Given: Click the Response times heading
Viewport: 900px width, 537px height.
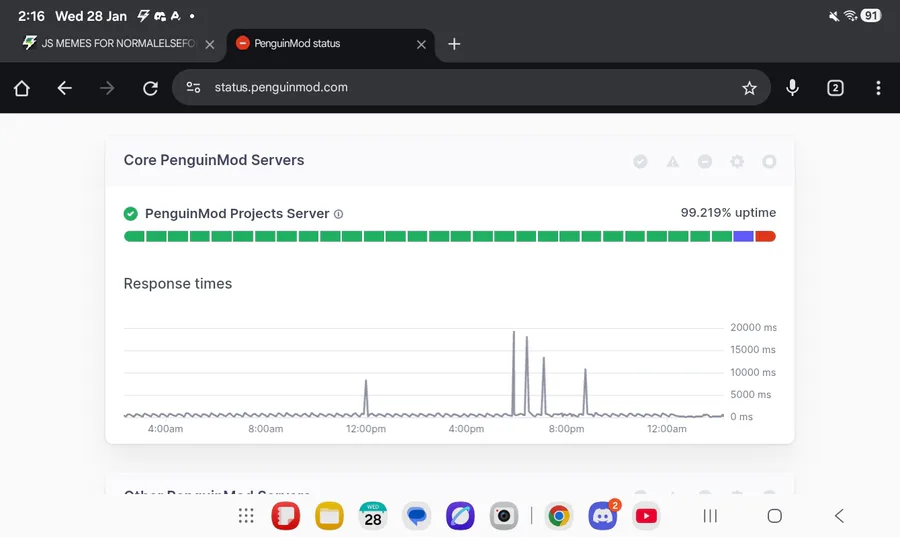Looking at the screenshot, I should (x=178, y=283).
